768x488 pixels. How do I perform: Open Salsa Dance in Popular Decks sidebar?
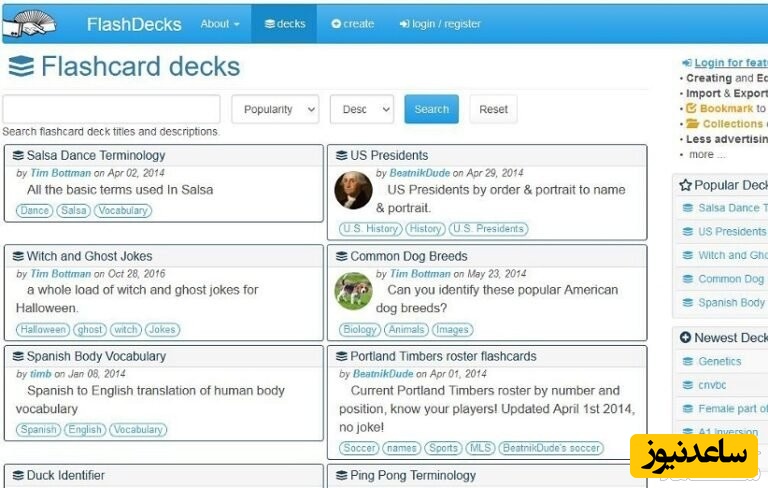pos(733,208)
